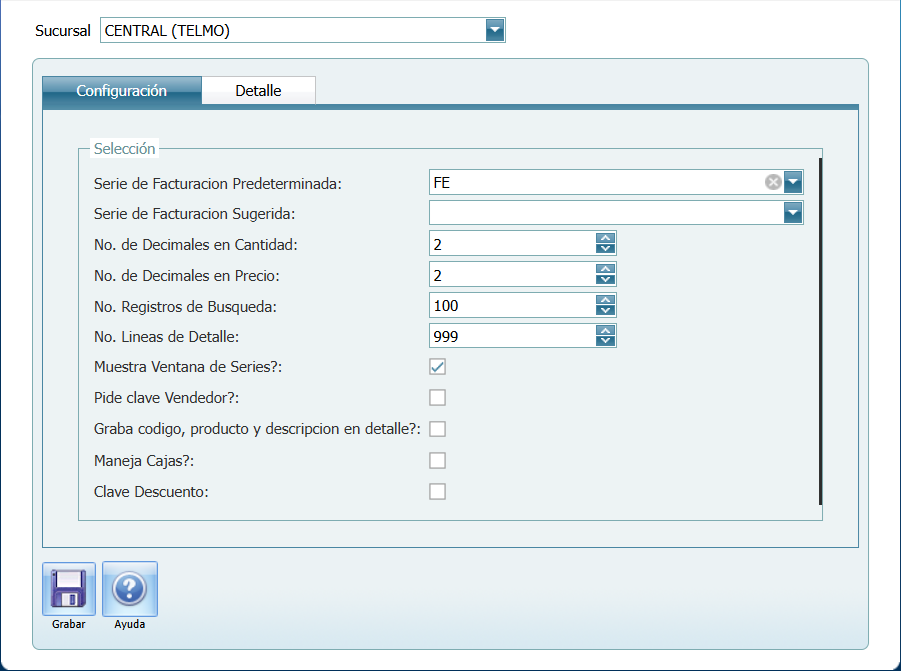901x671 pixels.
Task: Open Serie de Facturacion Predeterminada dropdown
Action: point(793,182)
